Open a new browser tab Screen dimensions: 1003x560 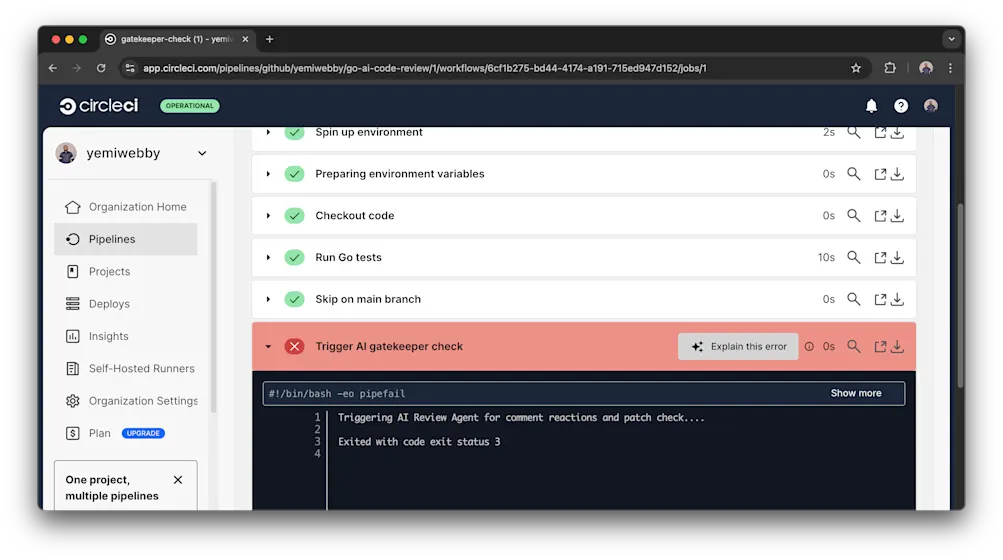[x=269, y=39]
